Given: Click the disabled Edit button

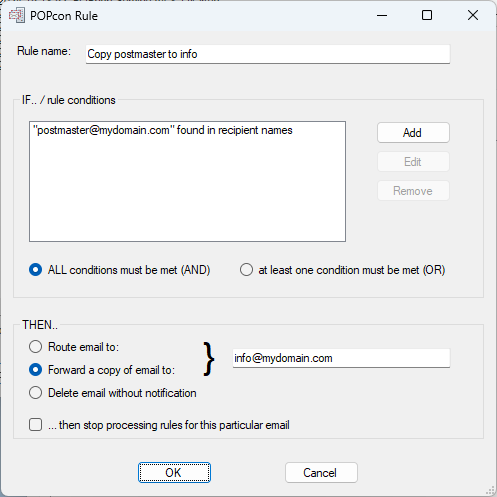Looking at the screenshot, I should click(413, 162).
